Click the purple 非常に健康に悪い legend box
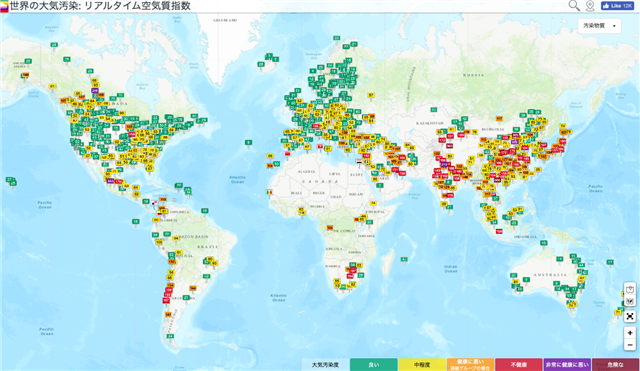This screenshot has width=640, height=371. (567, 365)
